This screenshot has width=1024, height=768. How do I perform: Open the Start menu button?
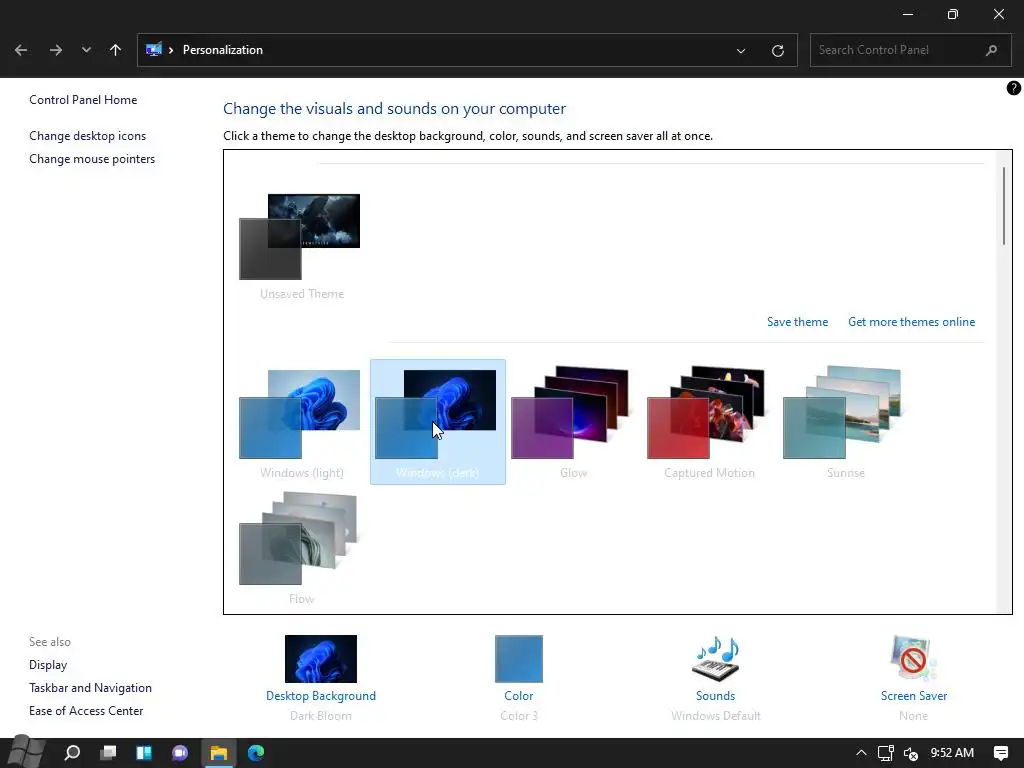click(x=26, y=752)
